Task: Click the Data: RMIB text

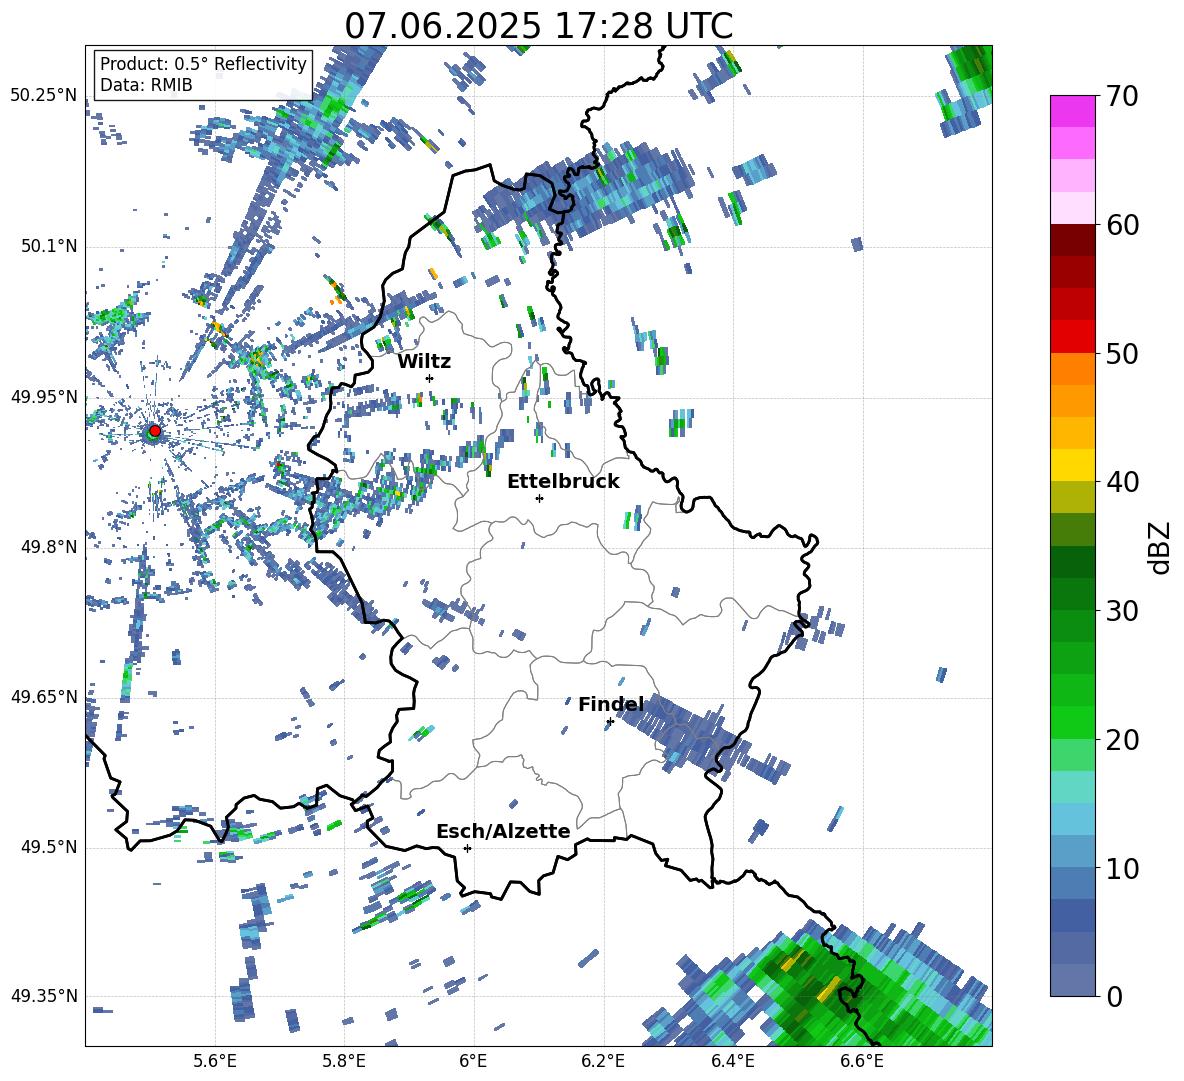Action: pyautogui.click(x=146, y=85)
